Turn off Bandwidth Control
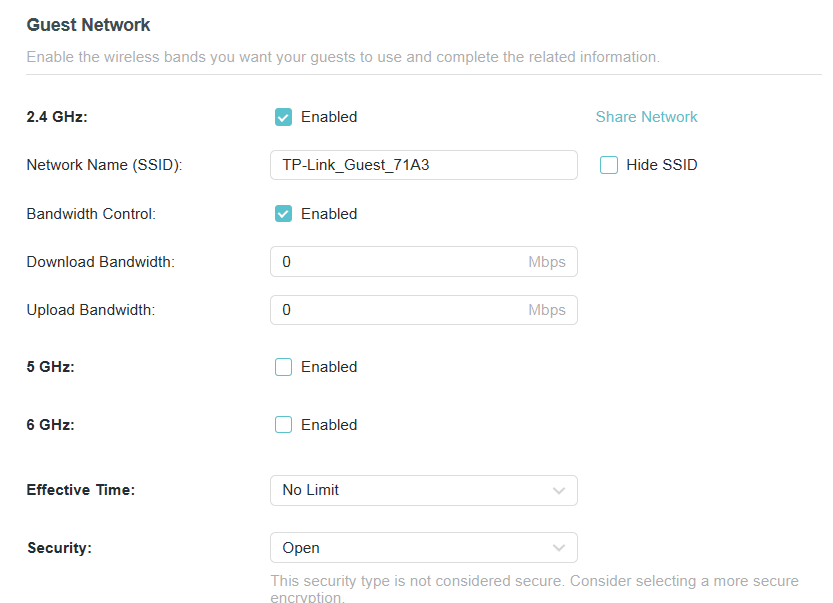 [x=284, y=213]
